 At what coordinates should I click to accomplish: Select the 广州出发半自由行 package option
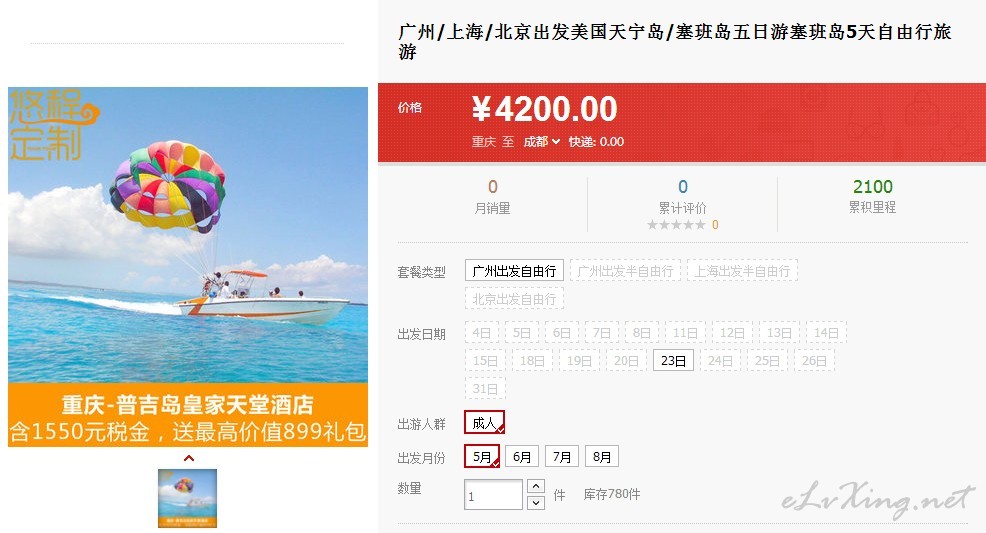625,271
